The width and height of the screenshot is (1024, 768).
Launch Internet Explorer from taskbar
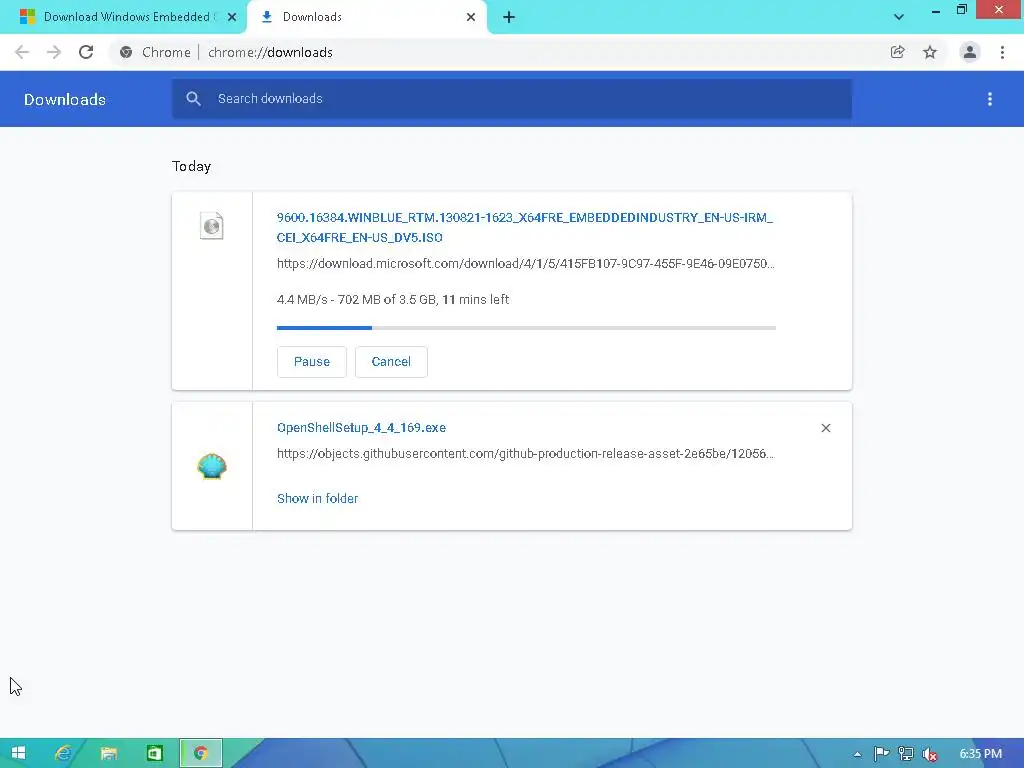(63, 753)
